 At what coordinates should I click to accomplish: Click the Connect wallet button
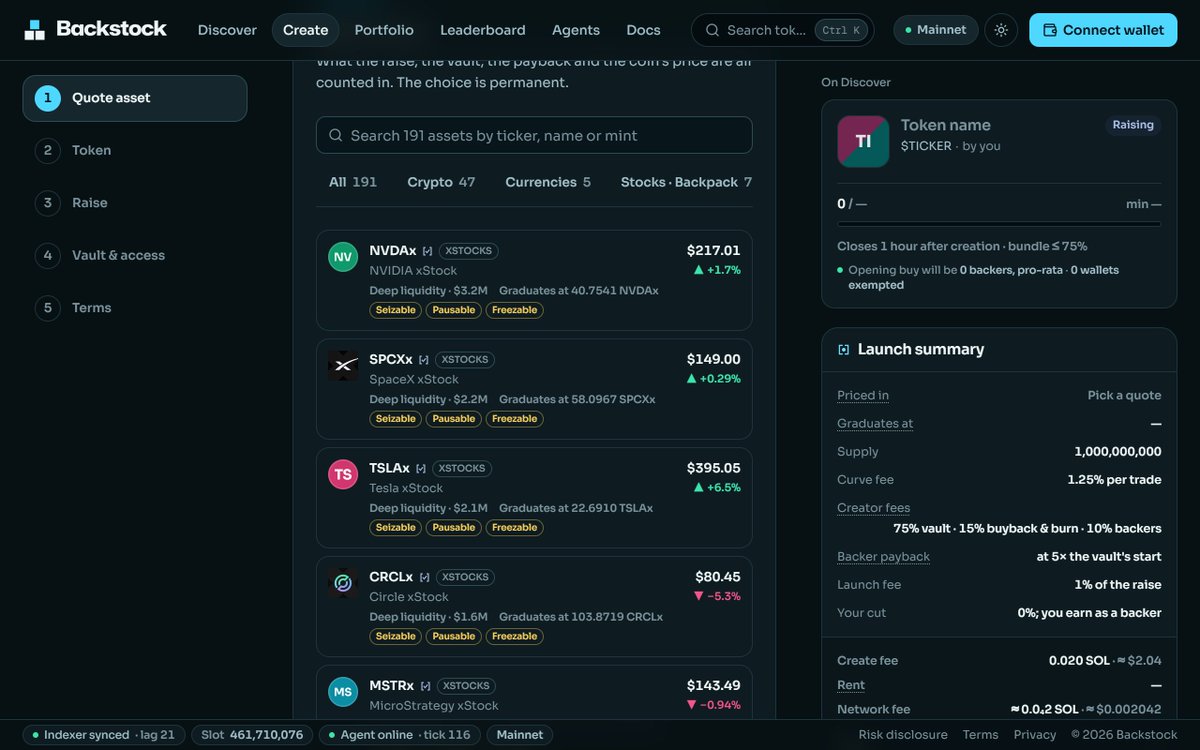(1103, 30)
